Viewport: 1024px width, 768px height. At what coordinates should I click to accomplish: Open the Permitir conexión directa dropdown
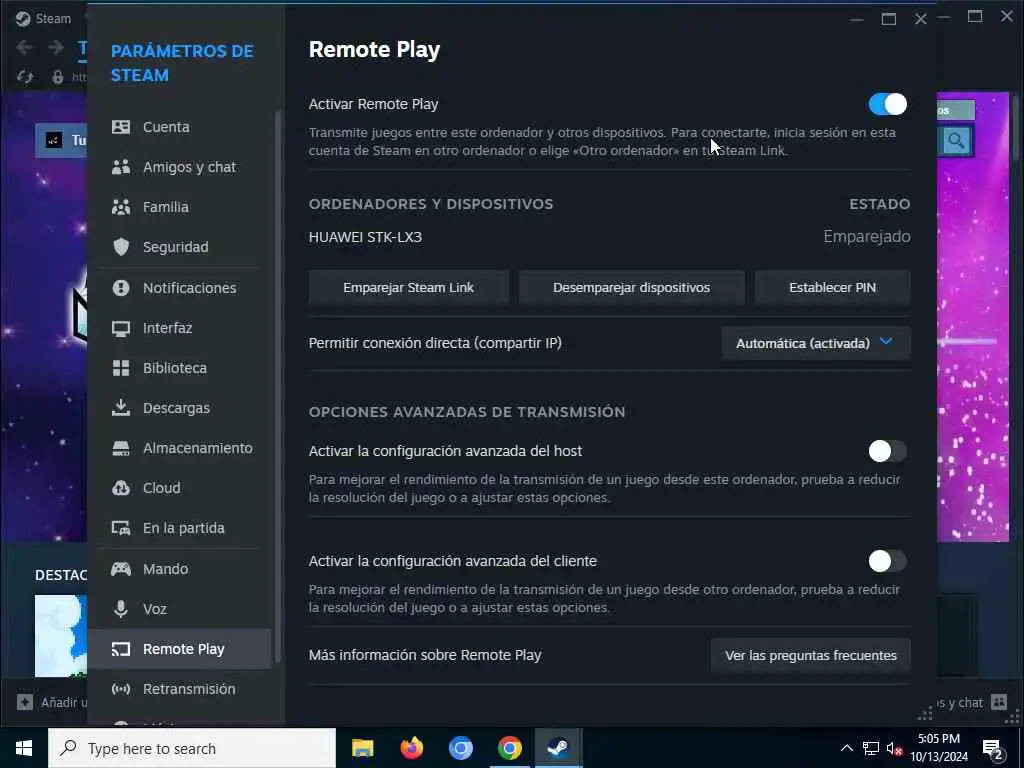point(816,343)
